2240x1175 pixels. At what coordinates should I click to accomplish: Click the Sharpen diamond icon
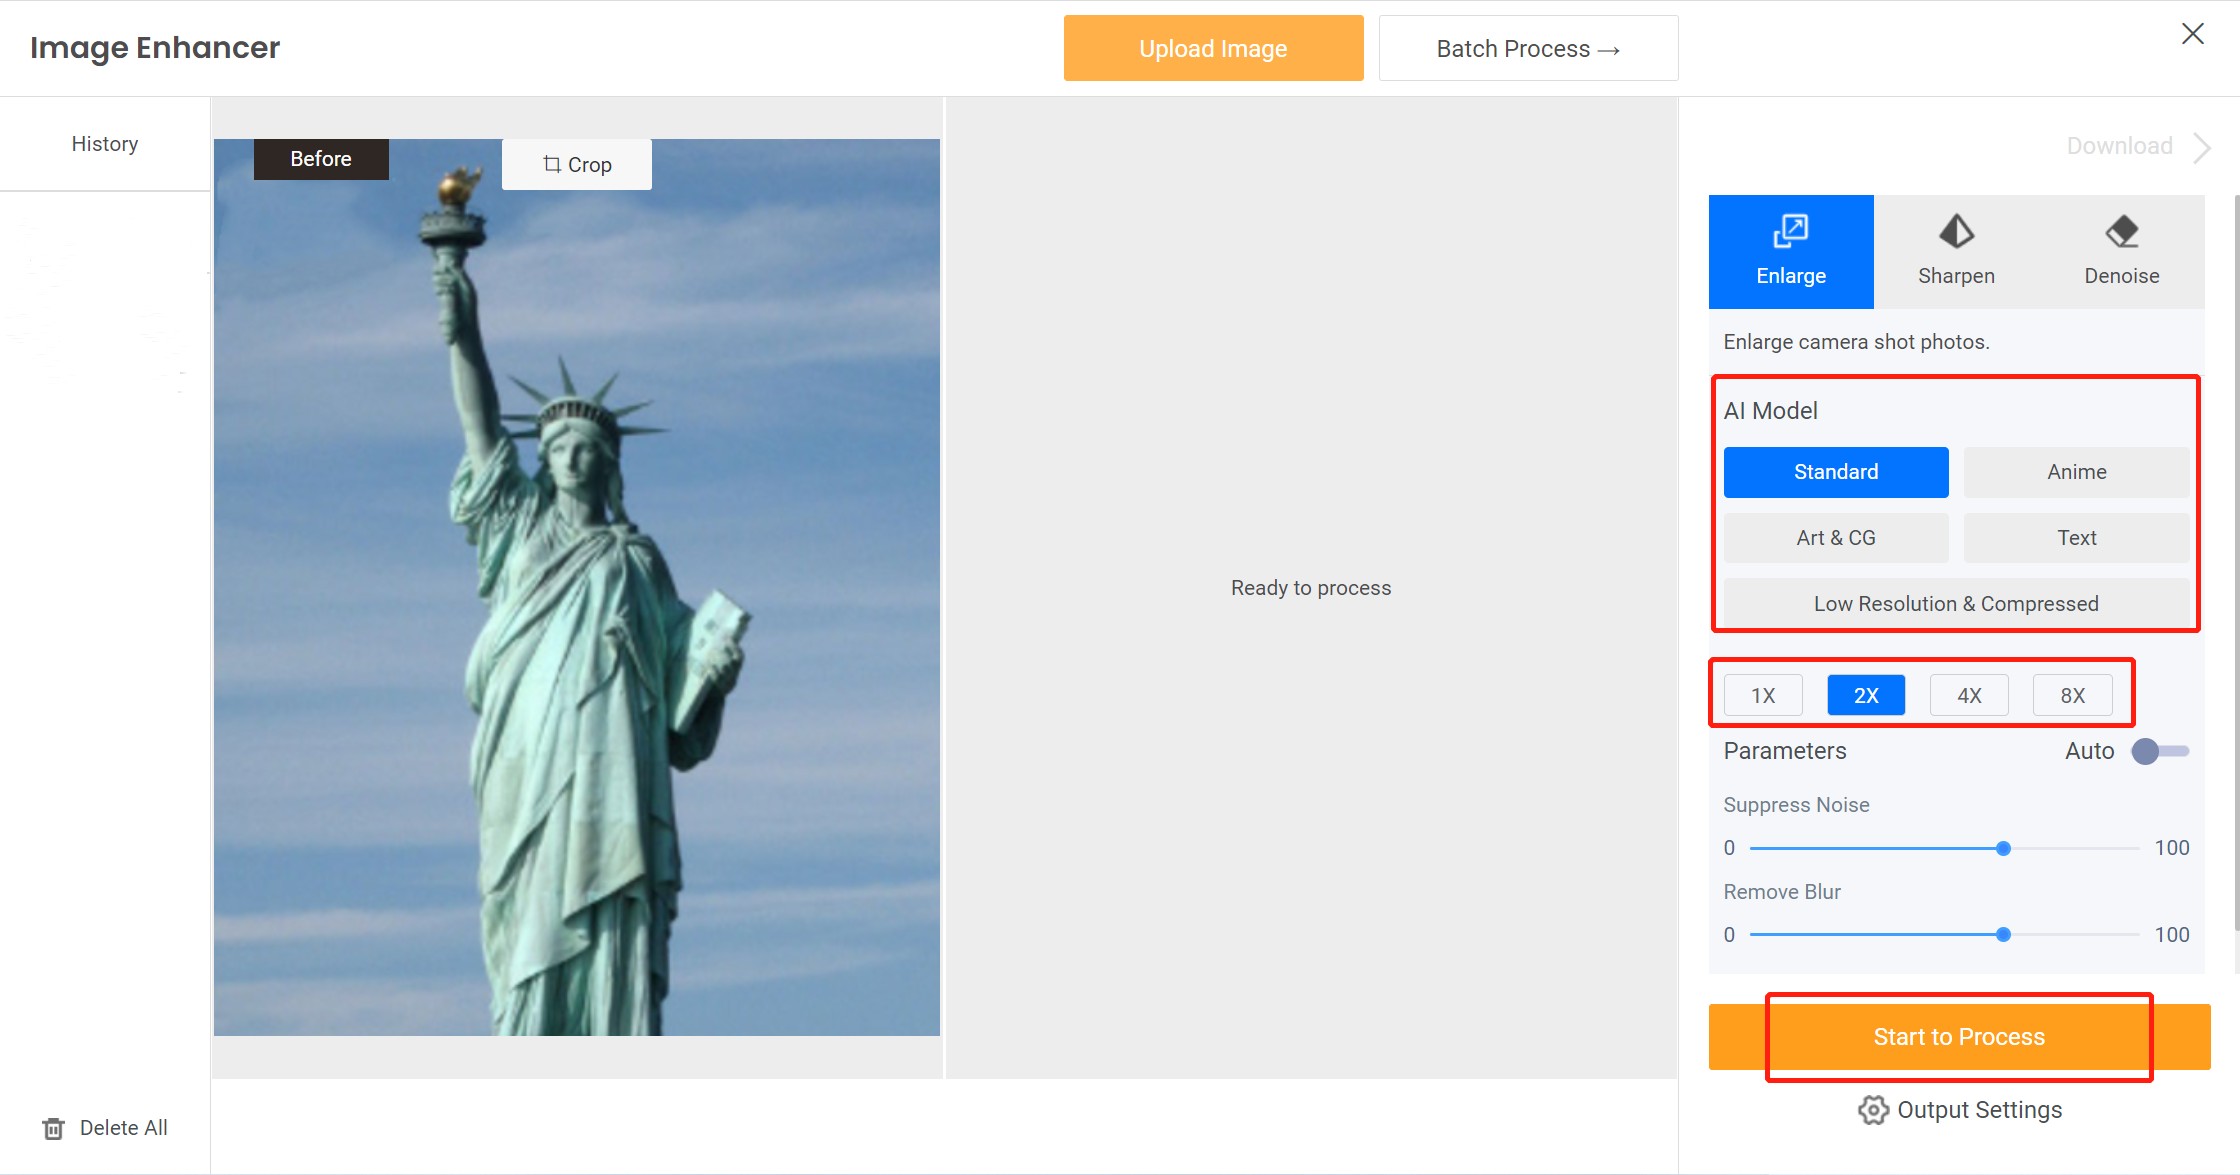[1956, 232]
